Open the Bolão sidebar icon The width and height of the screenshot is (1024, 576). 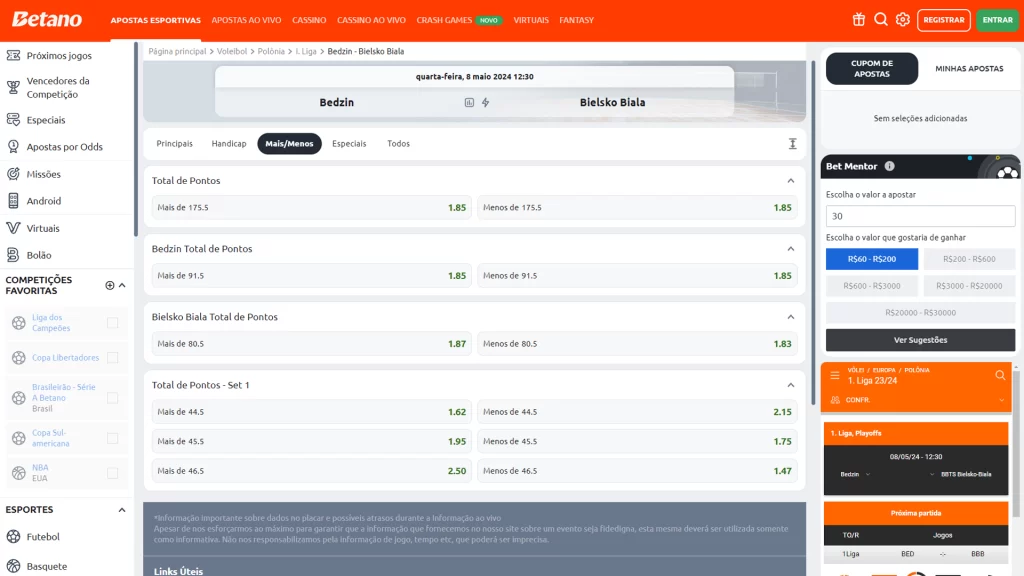(x=13, y=255)
